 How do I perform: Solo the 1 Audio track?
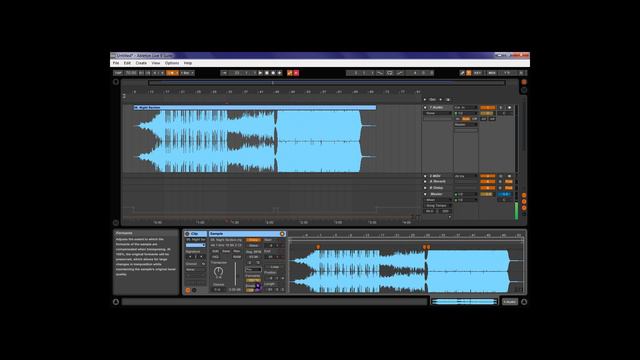pos(501,107)
